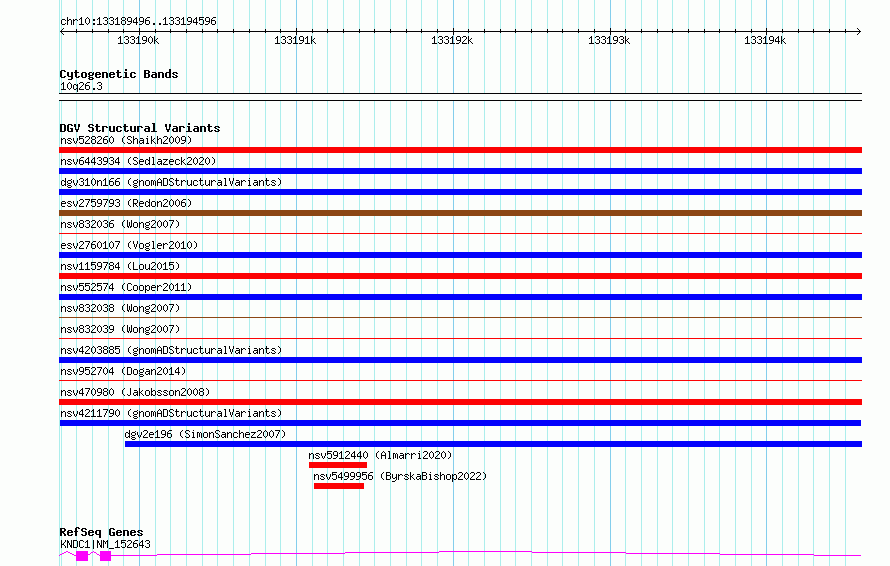Click the first magenta KNDC1 exon block
This screenshot has width=890, height=566.
[x=82, y=556]
